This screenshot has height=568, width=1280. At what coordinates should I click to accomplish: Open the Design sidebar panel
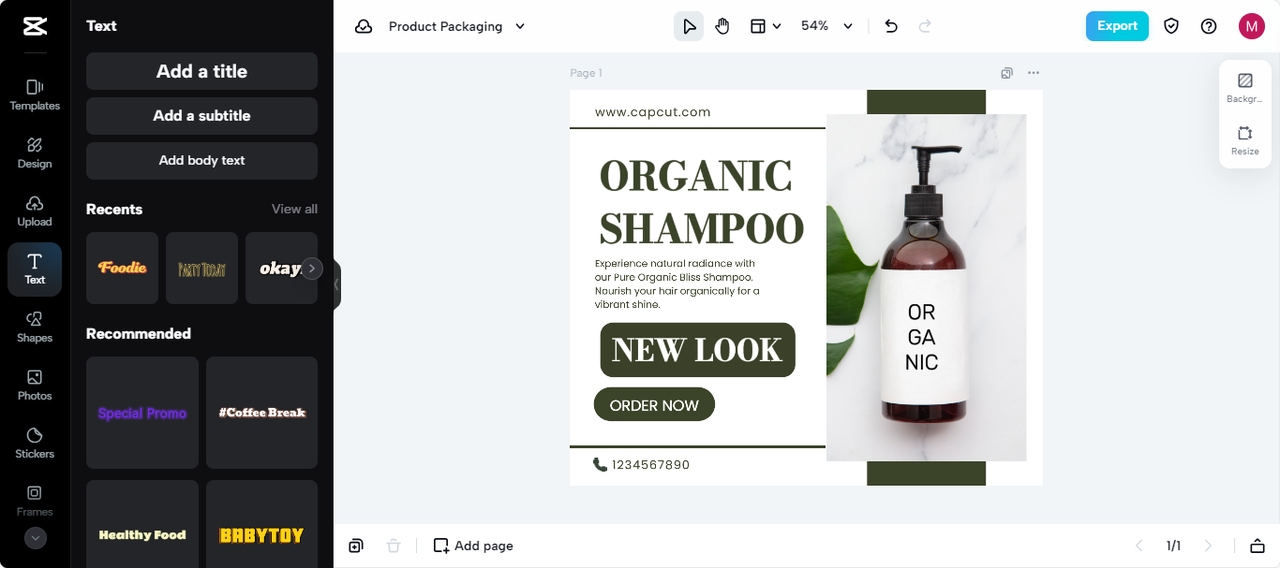pyautogui.click(x=35, y=153)
